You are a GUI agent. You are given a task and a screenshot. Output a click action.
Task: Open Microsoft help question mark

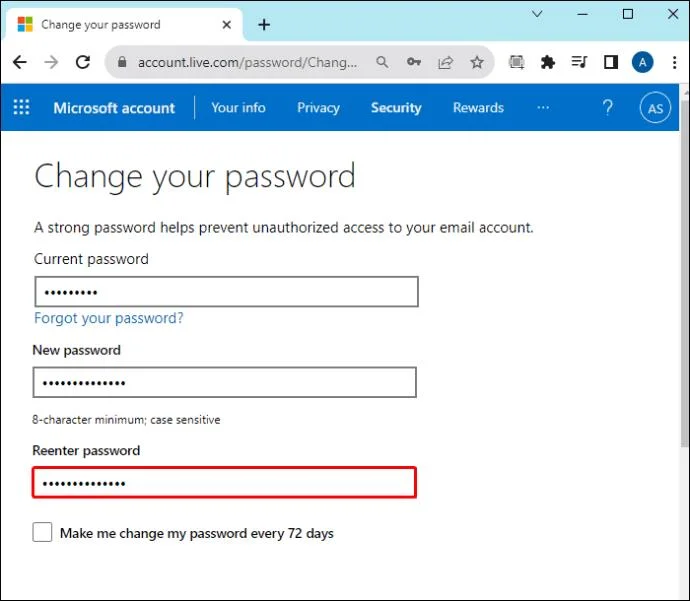pyautogui.click(x=608, y=107)
